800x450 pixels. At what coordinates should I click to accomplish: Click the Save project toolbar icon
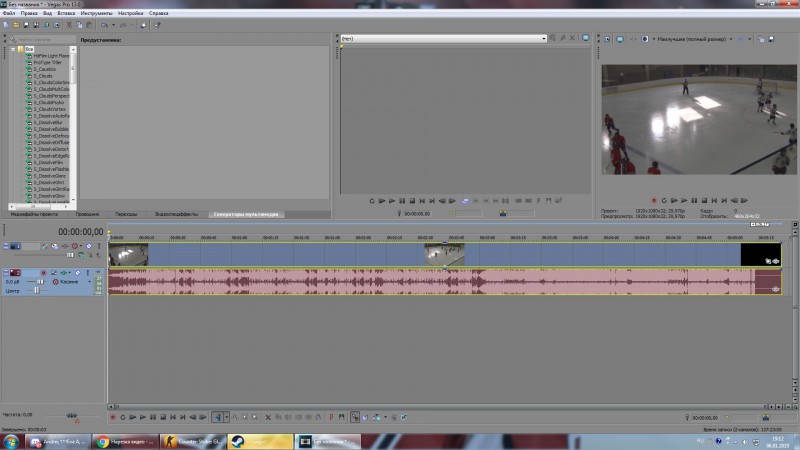tap(26, 25)
